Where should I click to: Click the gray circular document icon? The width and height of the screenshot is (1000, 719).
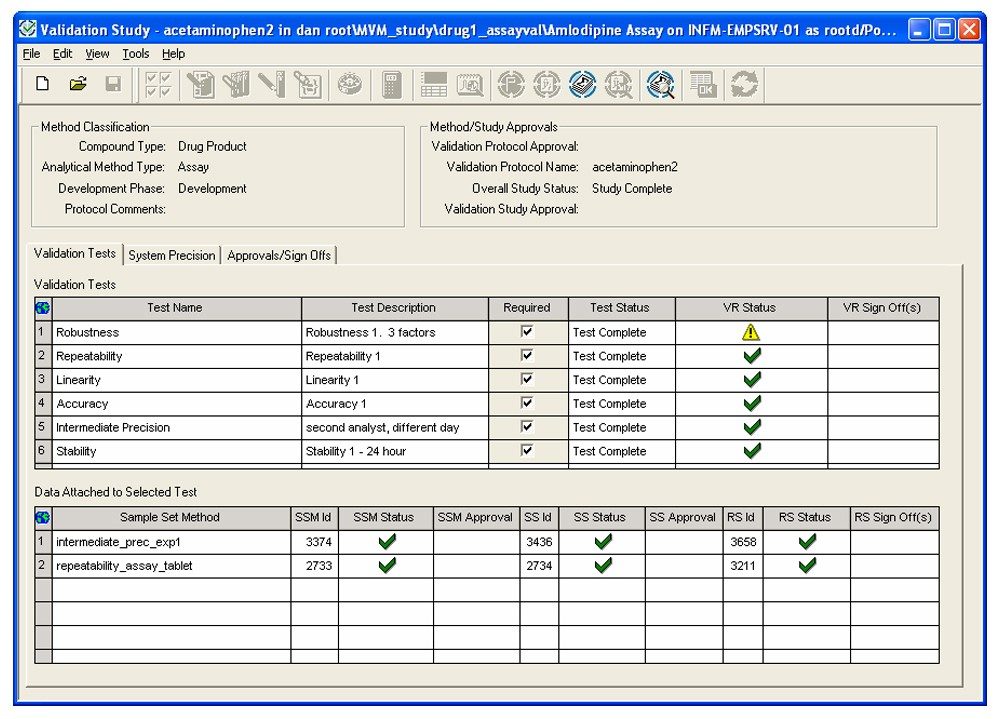click(547, 84)
